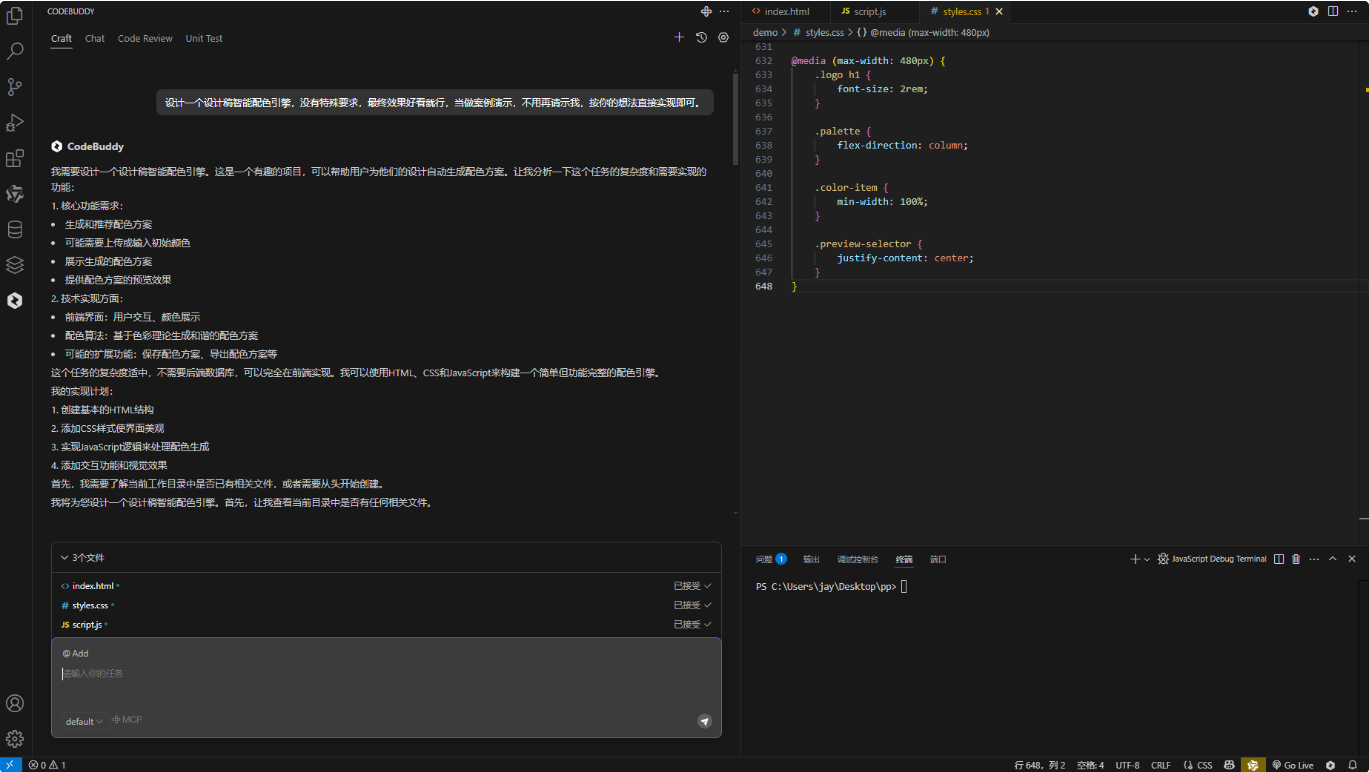Open script.js from changed files list

point(84,624)
